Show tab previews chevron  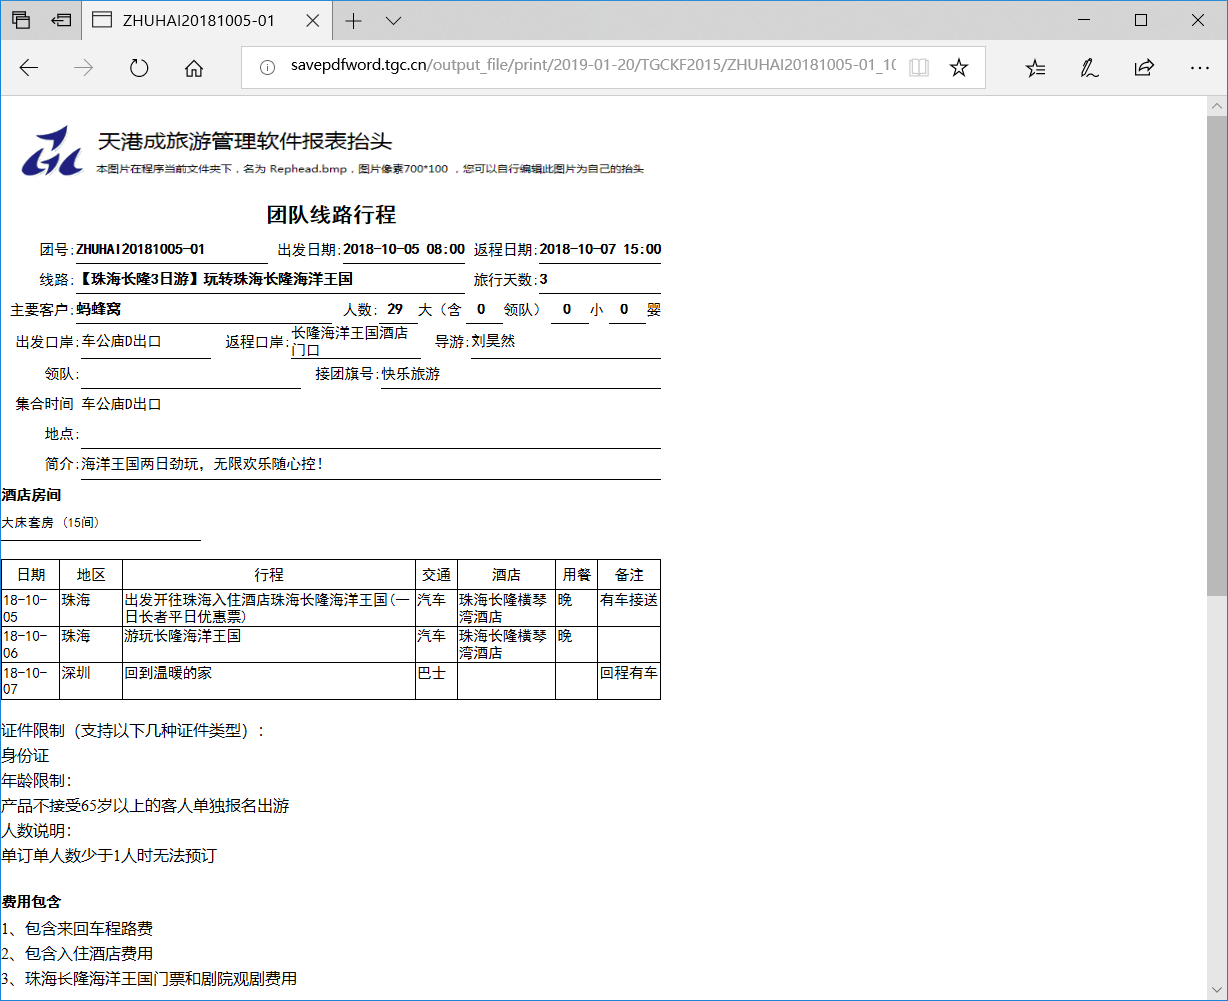click(394, 20)
